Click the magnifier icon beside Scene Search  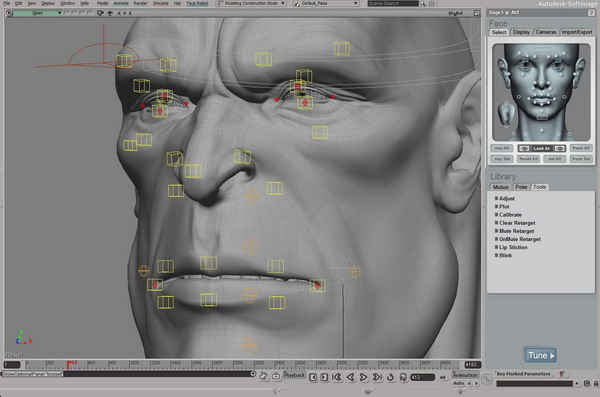(x=423, y=3)
